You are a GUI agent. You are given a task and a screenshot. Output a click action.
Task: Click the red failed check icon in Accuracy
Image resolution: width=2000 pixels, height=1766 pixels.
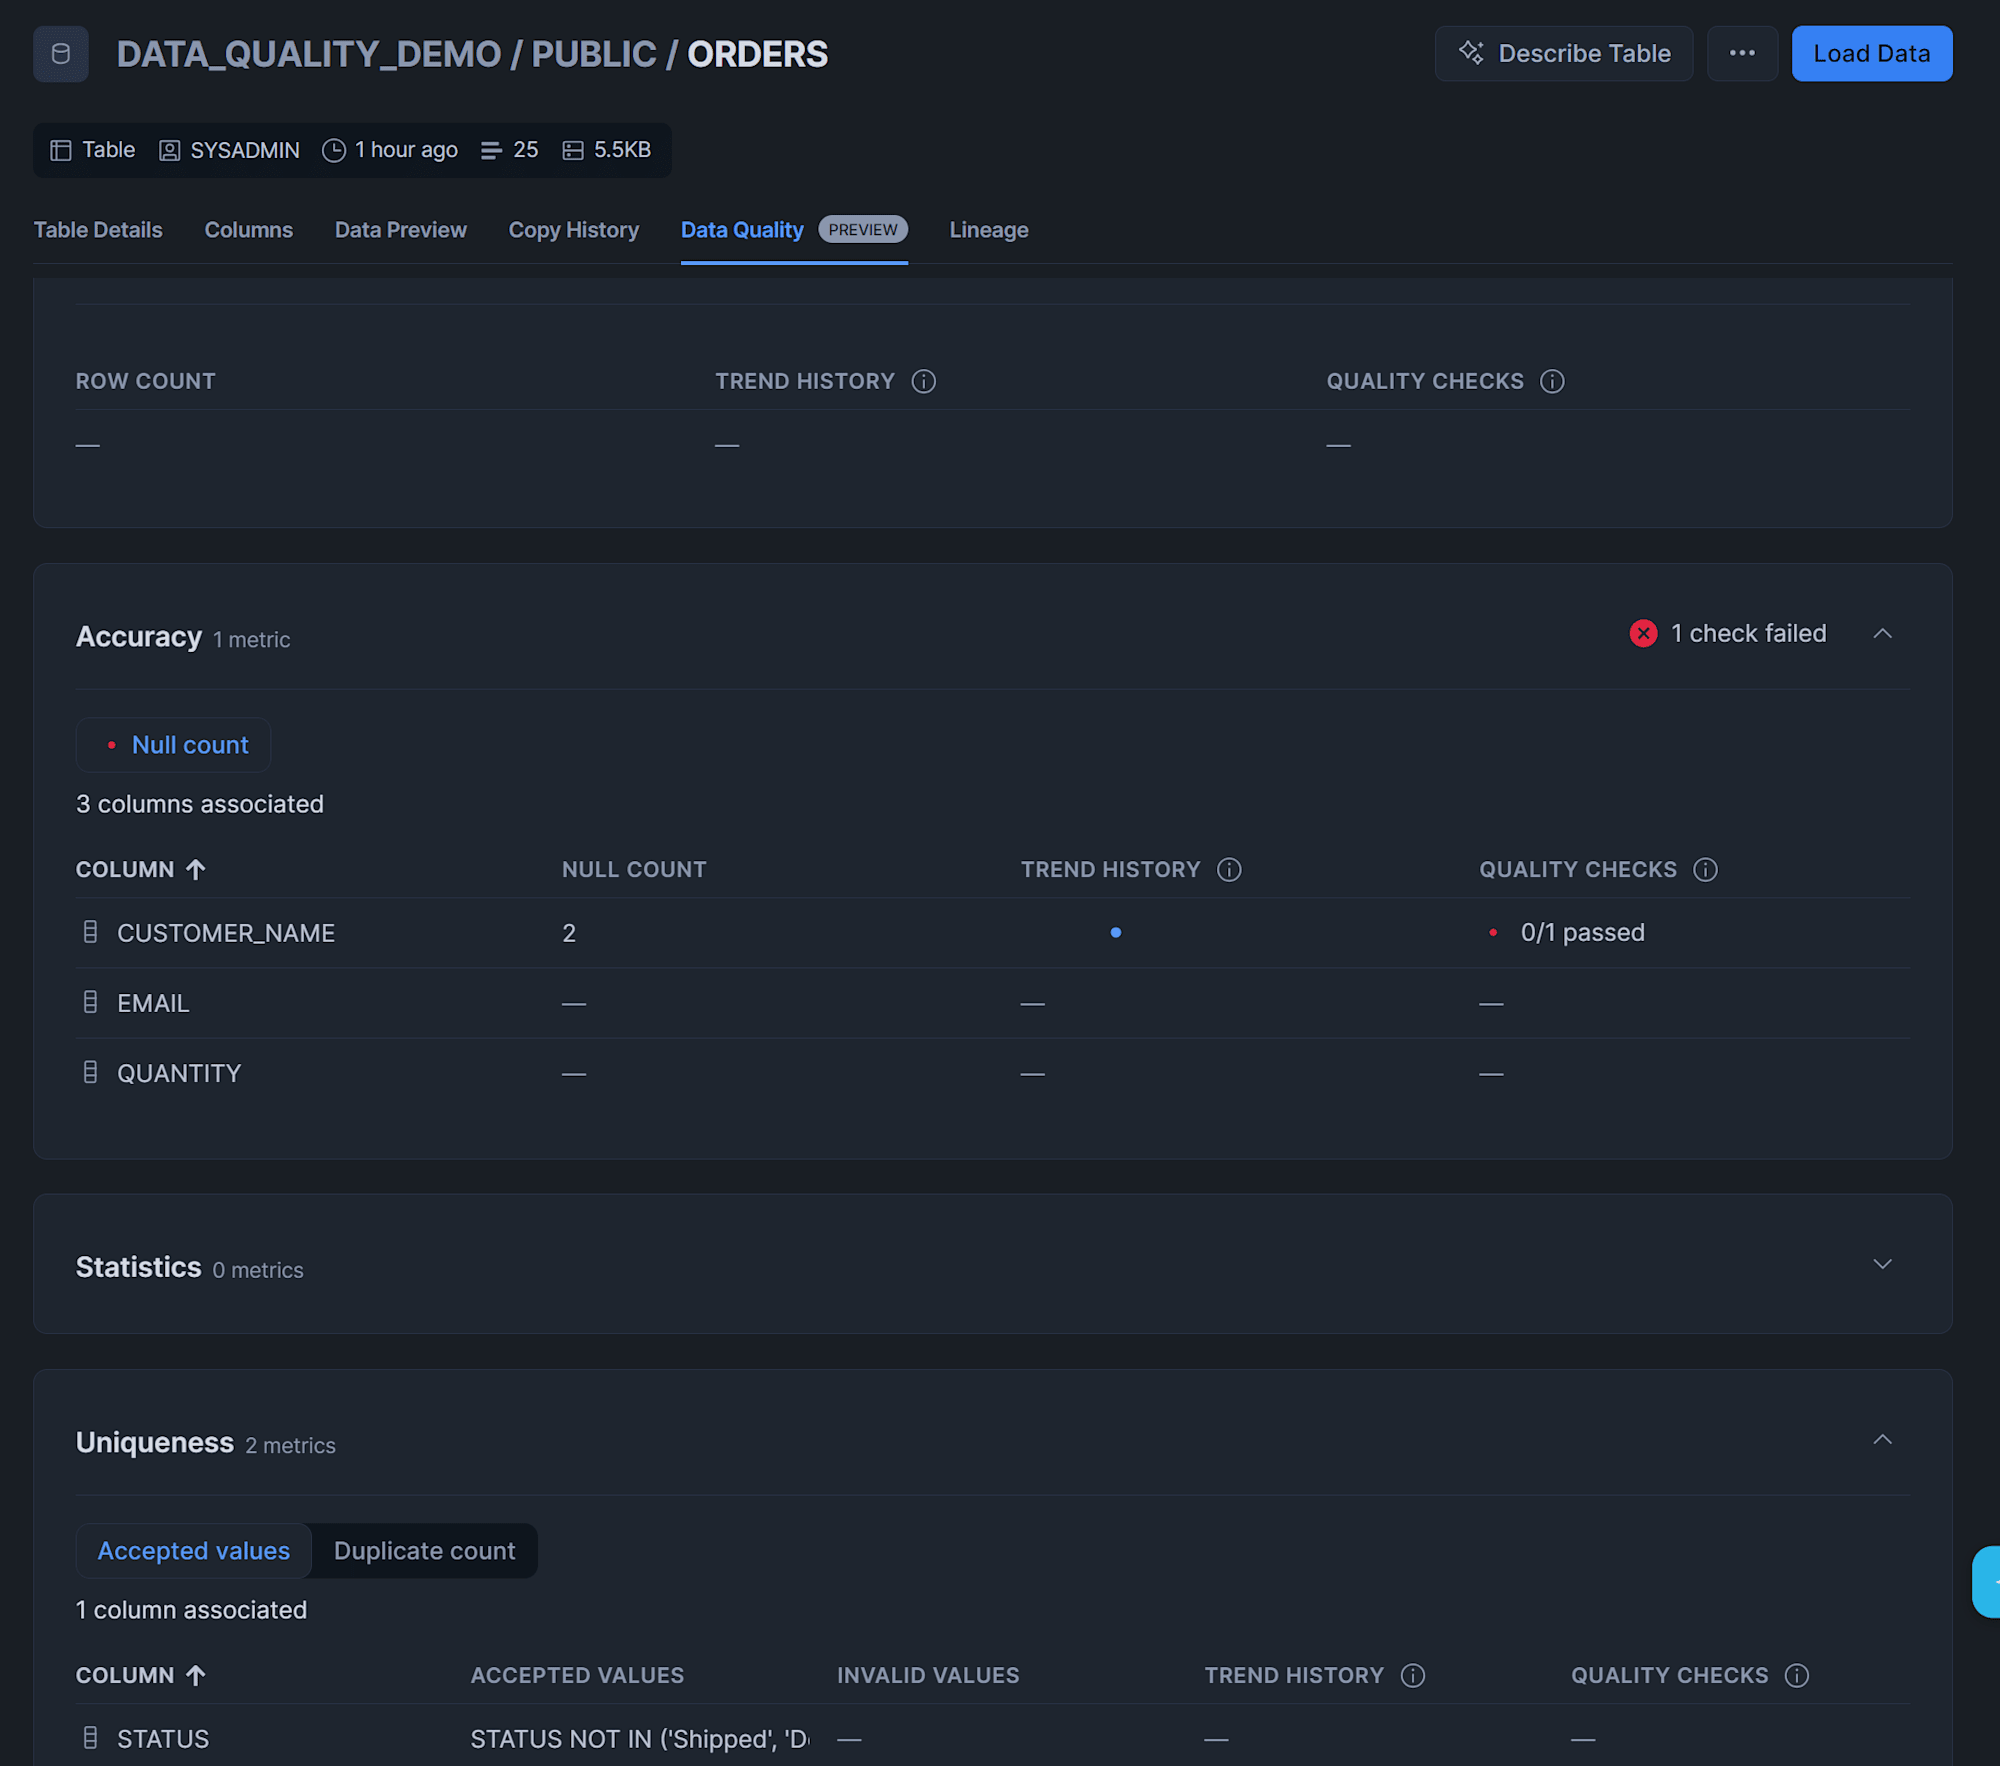pos(1643,634)
